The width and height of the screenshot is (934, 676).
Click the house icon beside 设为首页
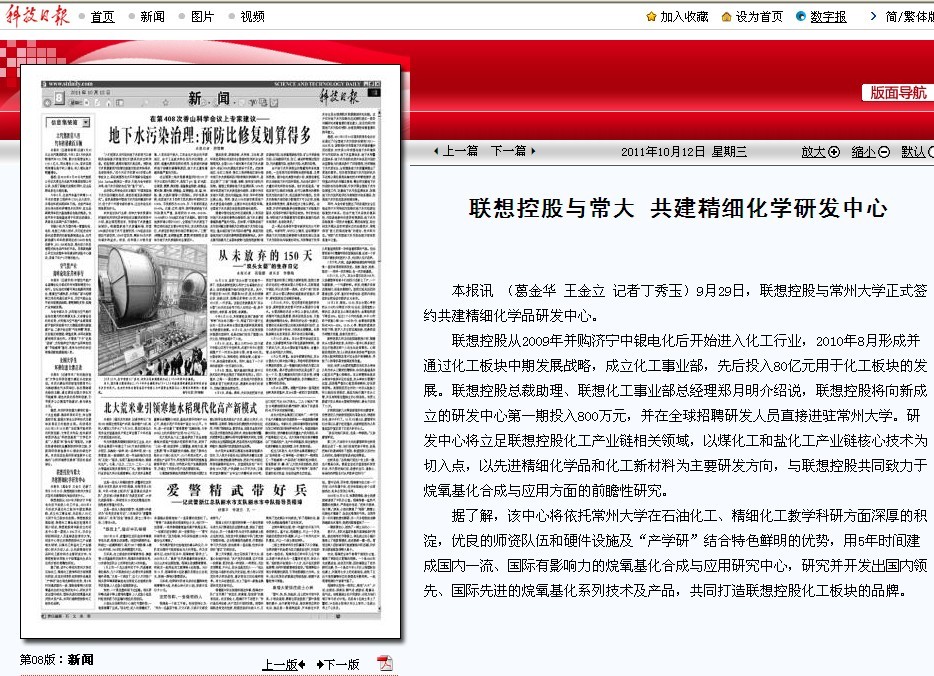[x=726, y=17]
